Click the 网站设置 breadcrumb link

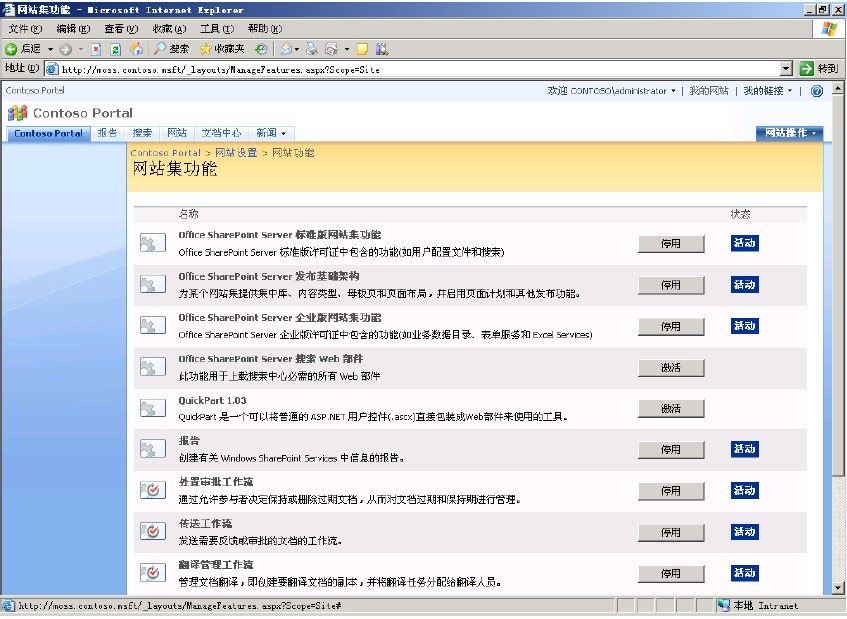[x=236, y=153]
